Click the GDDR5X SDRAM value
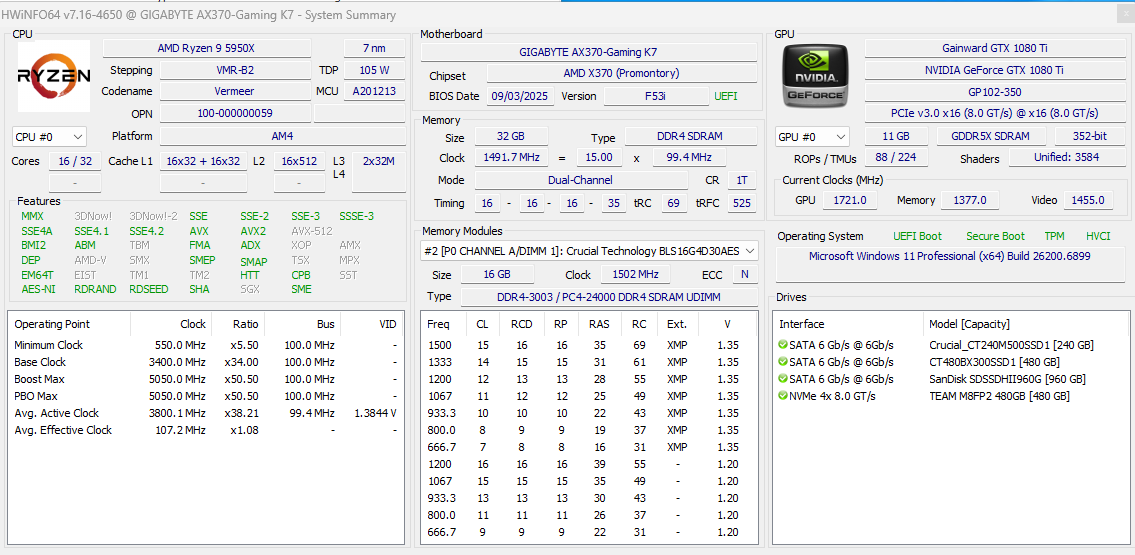 click(992, 137)
